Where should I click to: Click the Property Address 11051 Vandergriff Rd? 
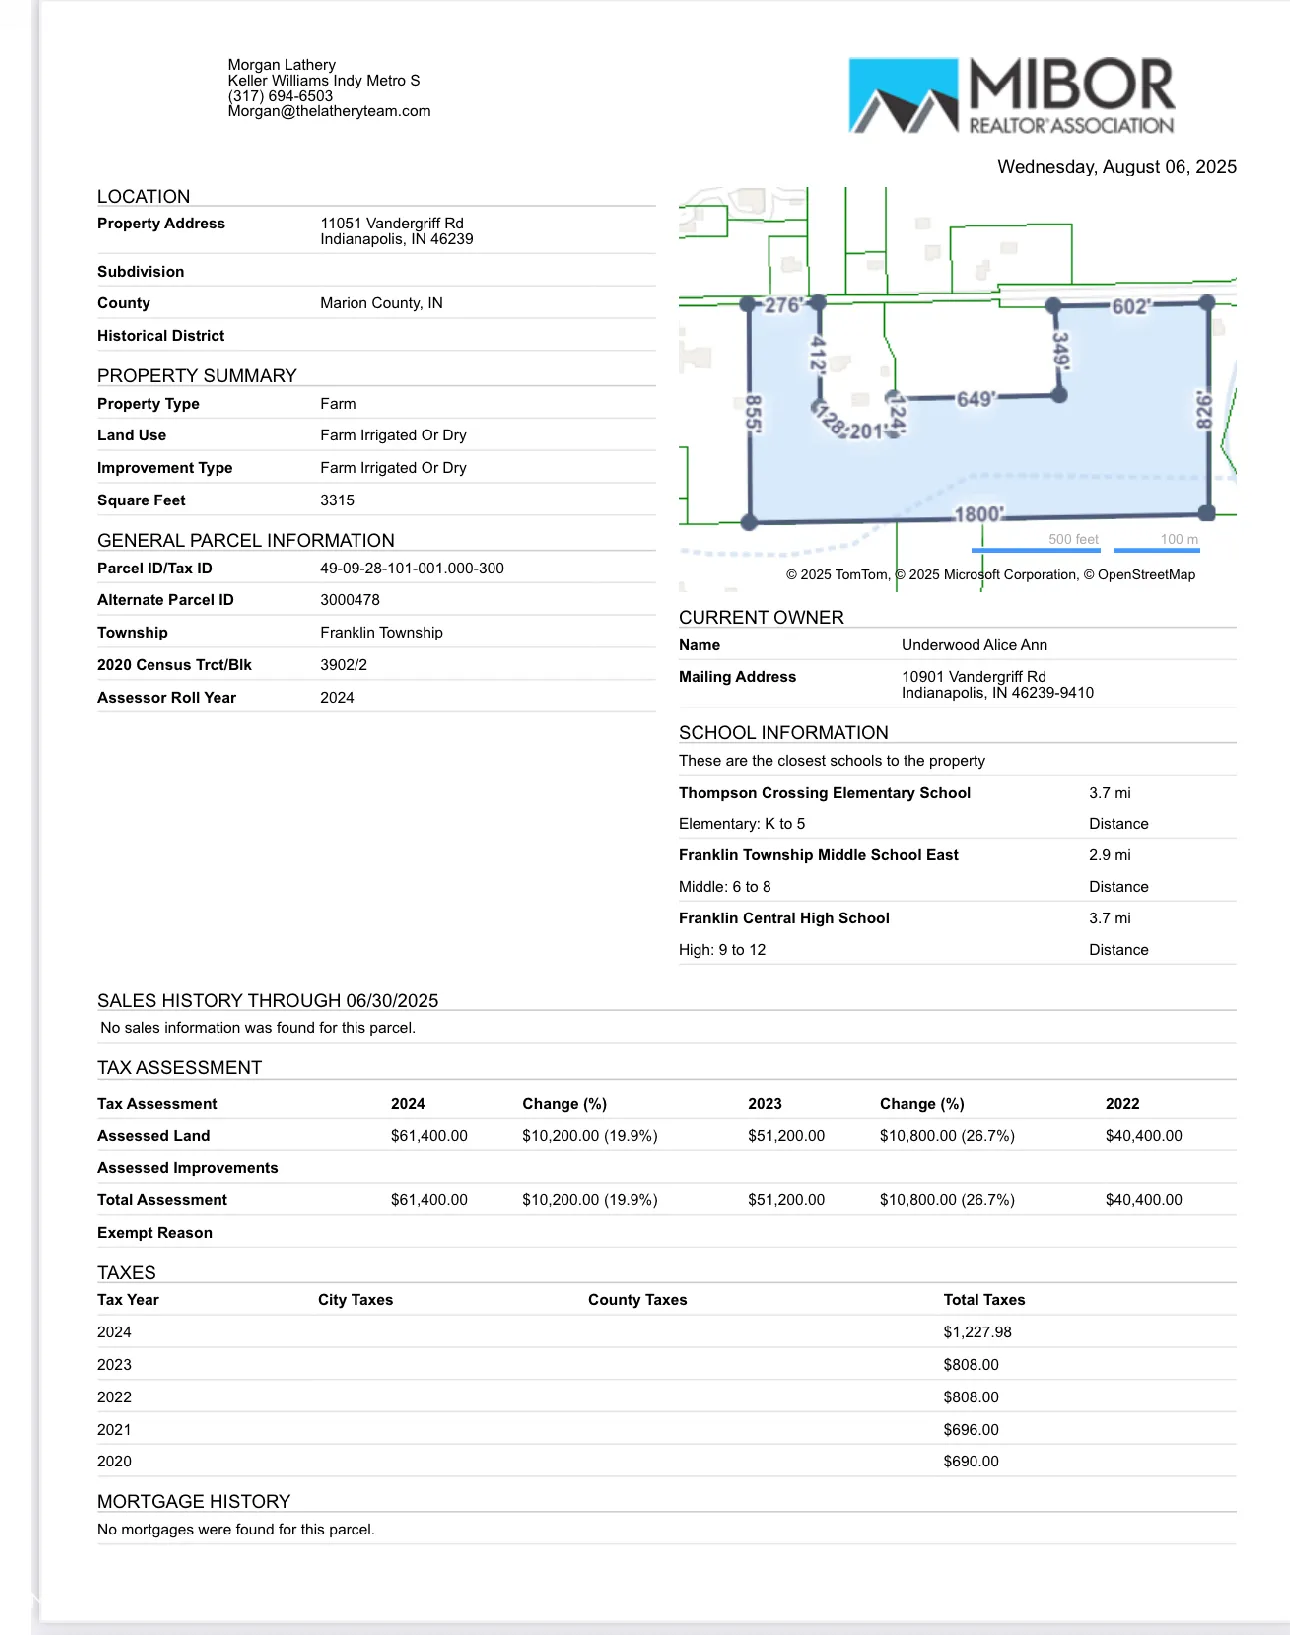tap(392, 223)
